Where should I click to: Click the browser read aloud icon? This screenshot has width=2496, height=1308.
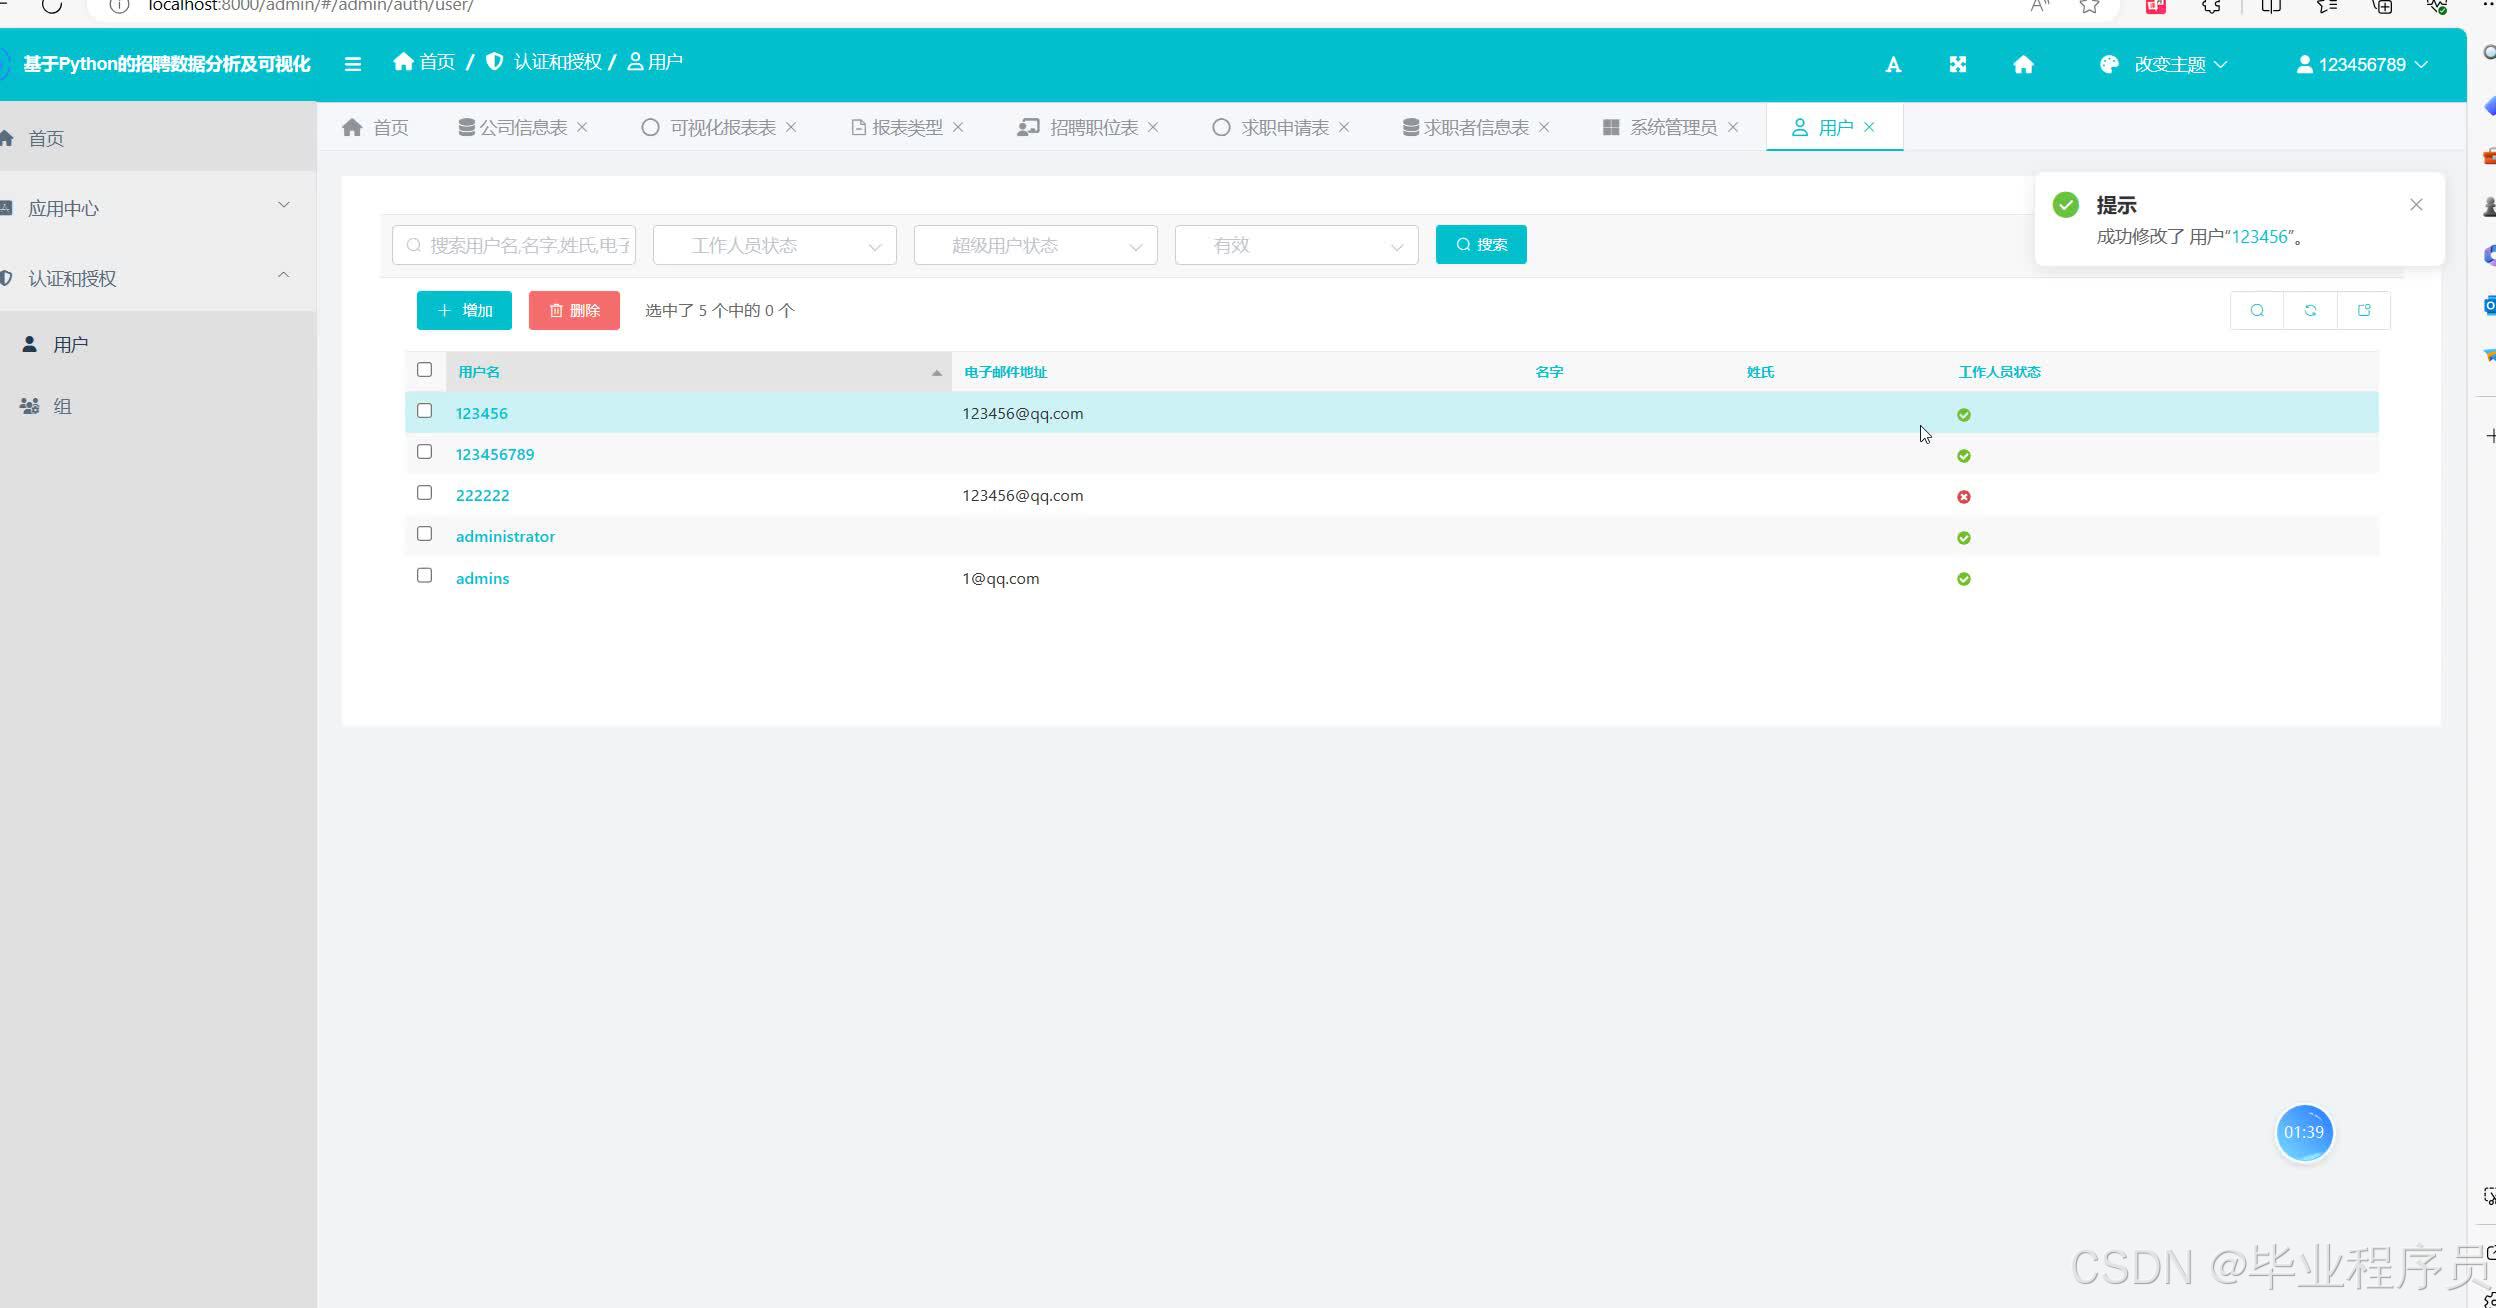pyautogui.click(x=2040, y=6)
